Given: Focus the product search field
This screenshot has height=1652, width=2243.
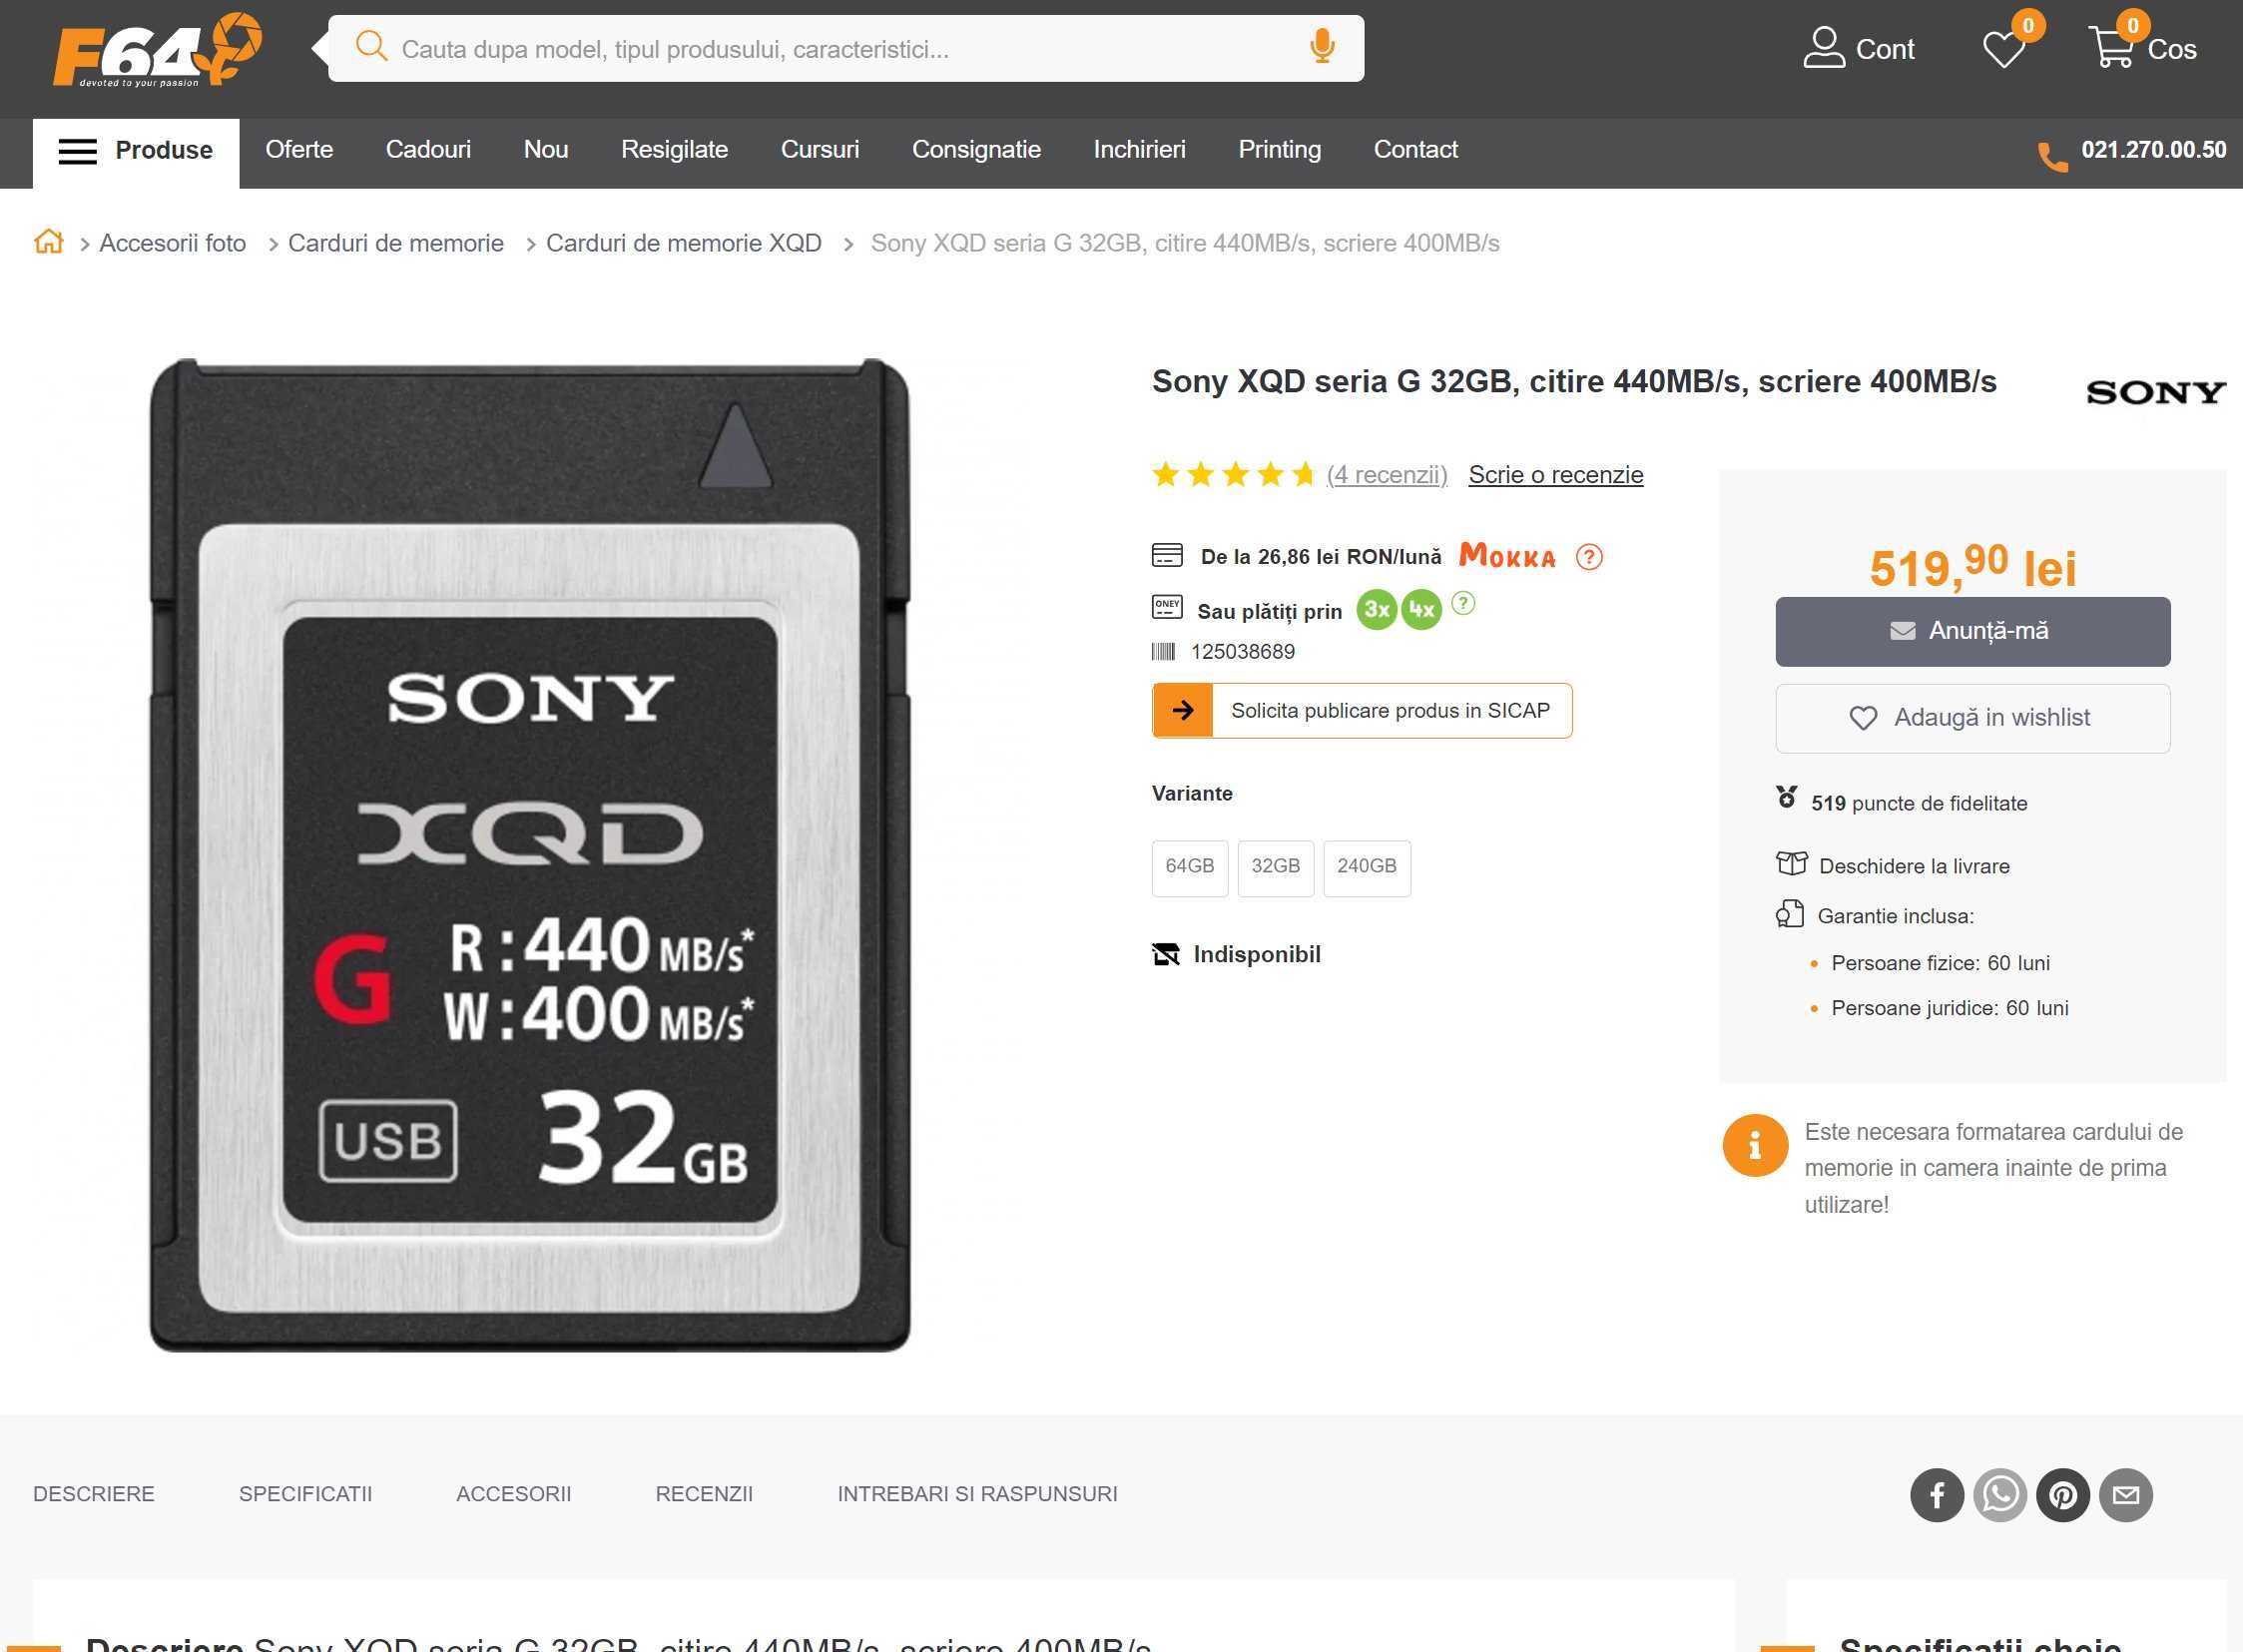Looking at the screenshot, I should [x=846, y=48].
